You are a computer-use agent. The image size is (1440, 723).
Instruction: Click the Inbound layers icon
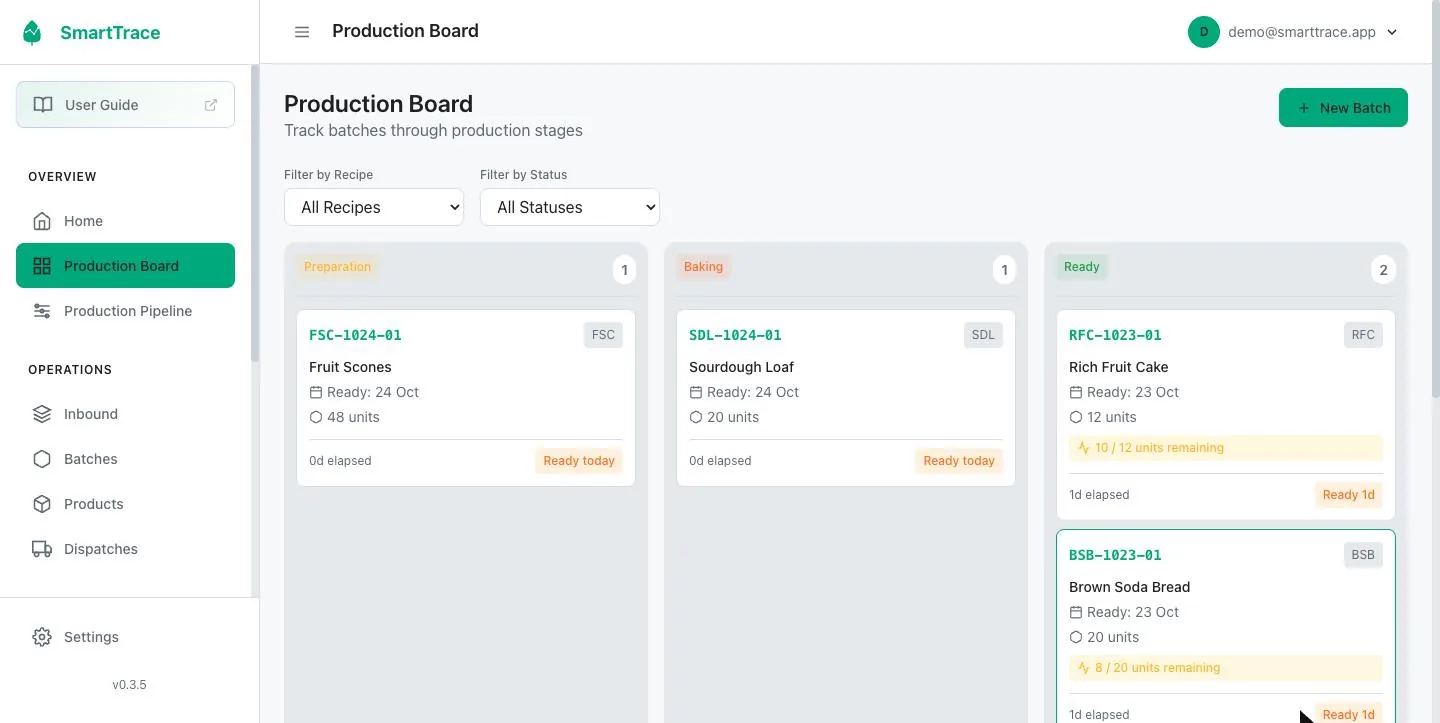pyautogui.click(x=42, y=414)
